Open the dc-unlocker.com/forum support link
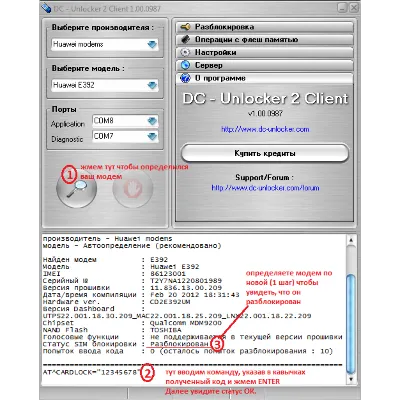This screenshot has height=400, width=400. point(265,188)
